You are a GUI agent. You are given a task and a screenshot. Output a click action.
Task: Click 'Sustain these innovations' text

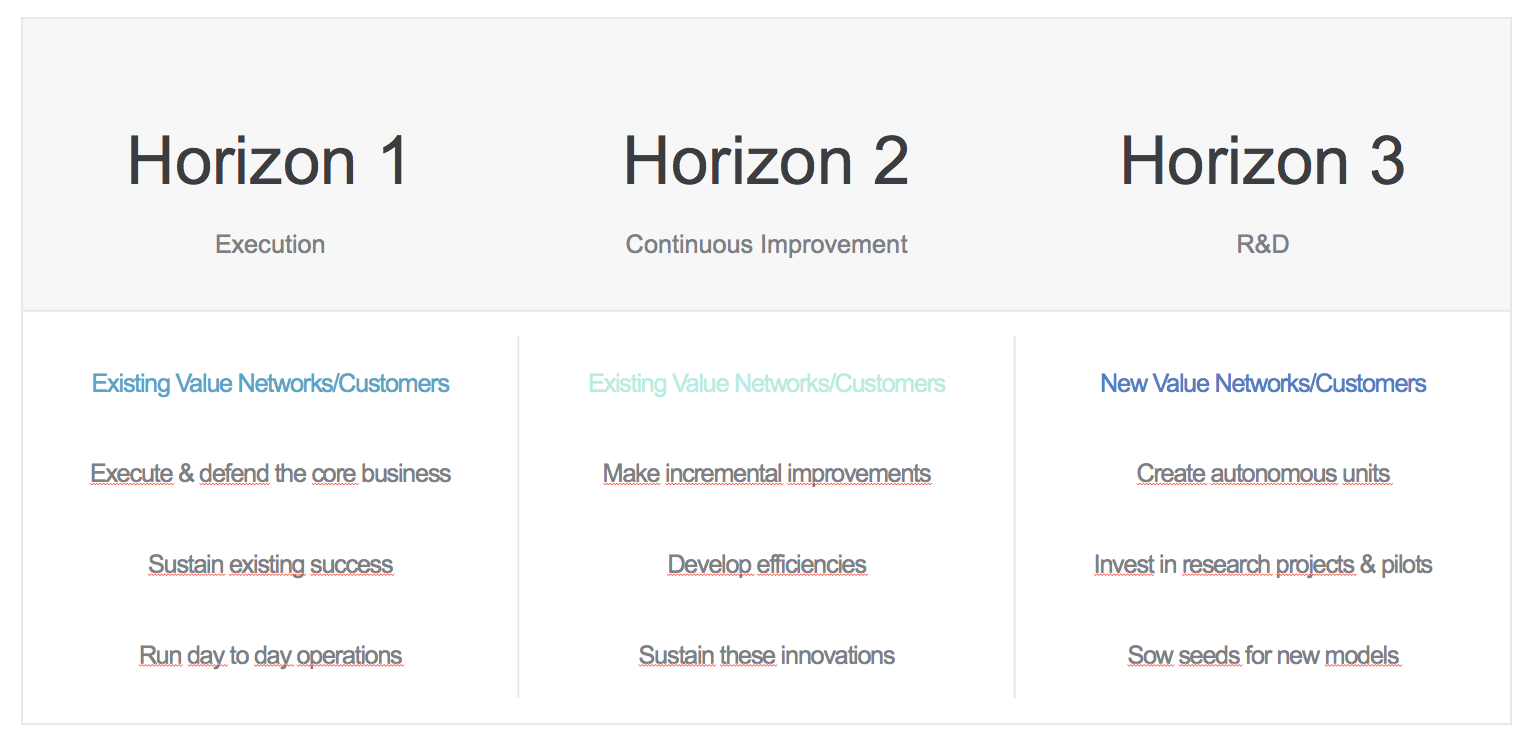pyautogui.click(x=767, y=656)
